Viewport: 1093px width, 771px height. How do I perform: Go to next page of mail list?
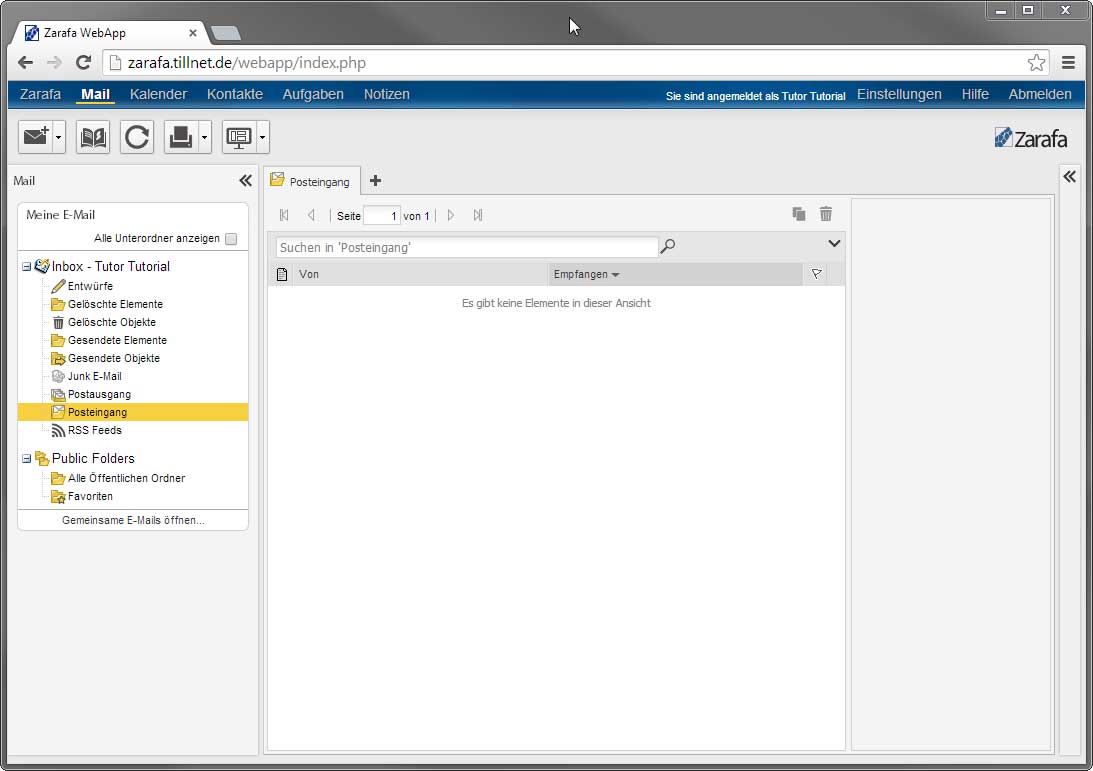pyautogui.click(x=451, y=215)
